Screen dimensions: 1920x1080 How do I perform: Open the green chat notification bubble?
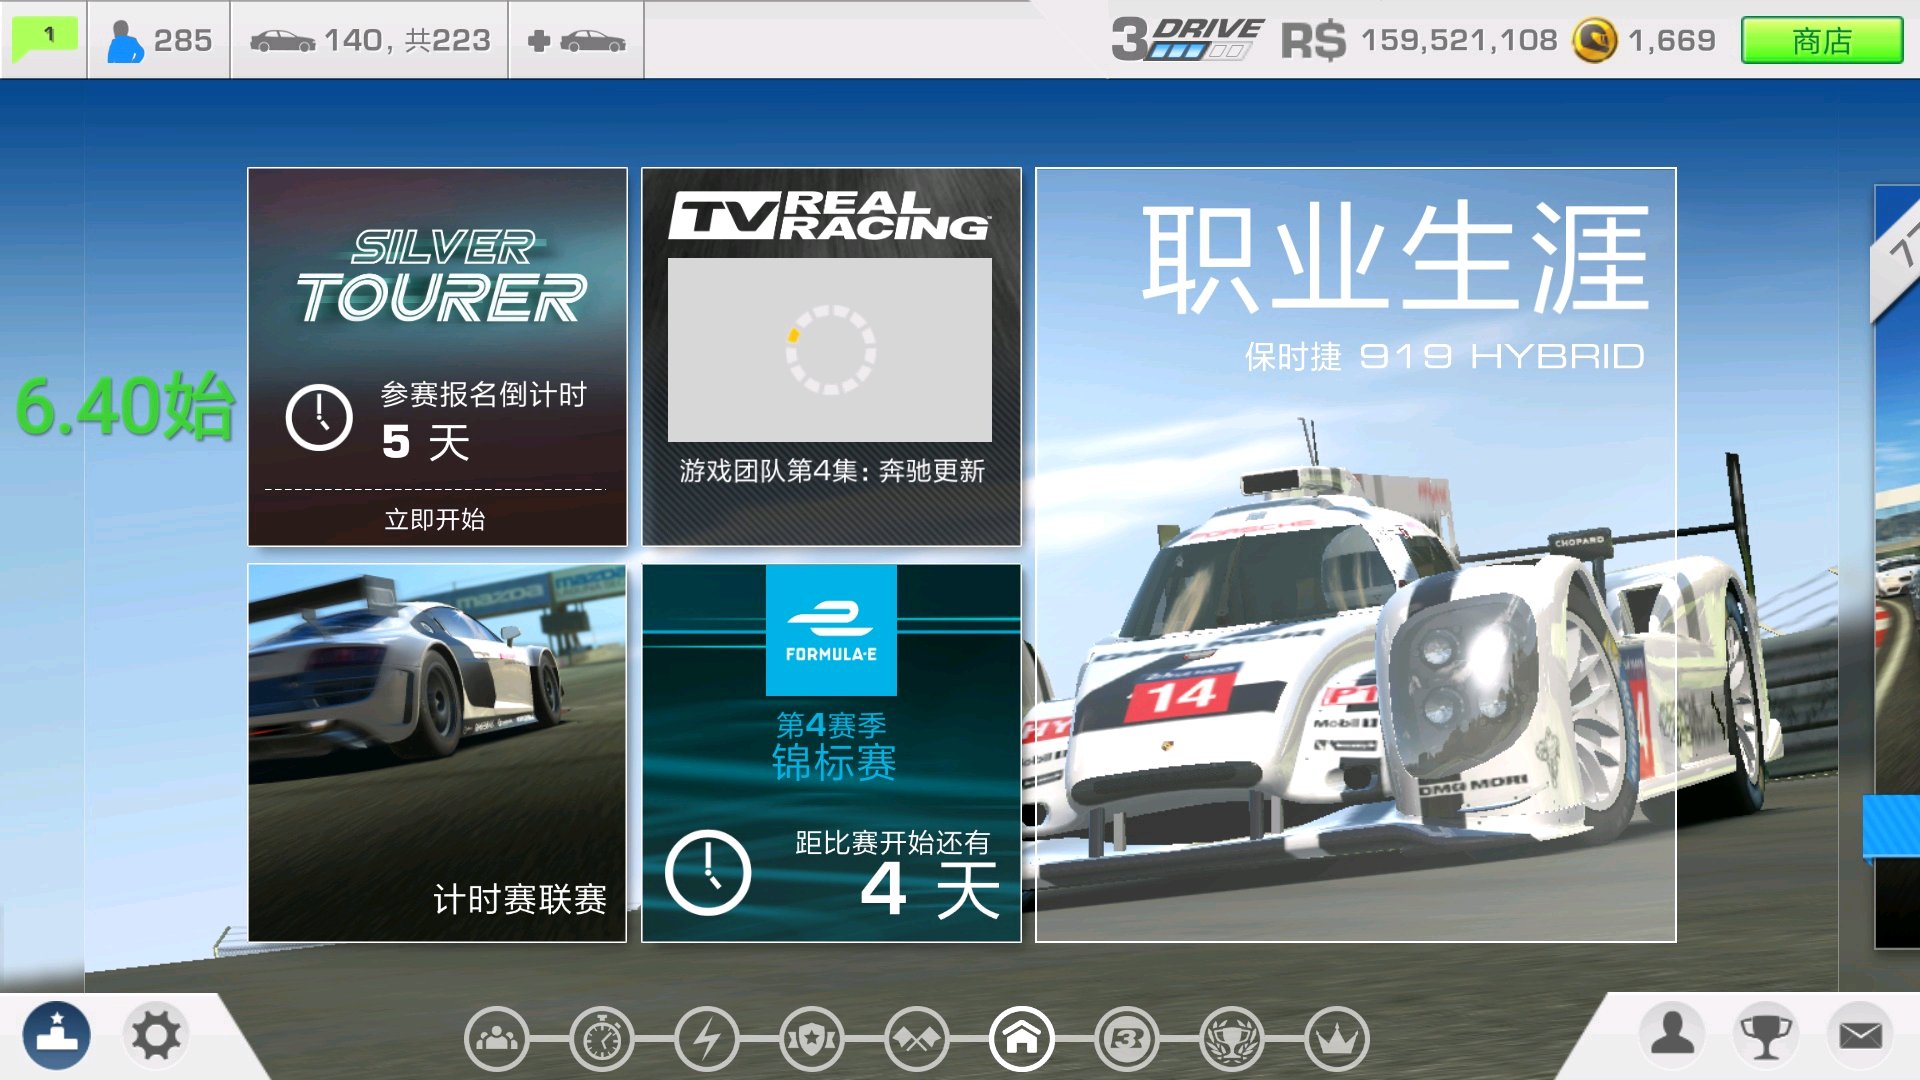(44, 39)
